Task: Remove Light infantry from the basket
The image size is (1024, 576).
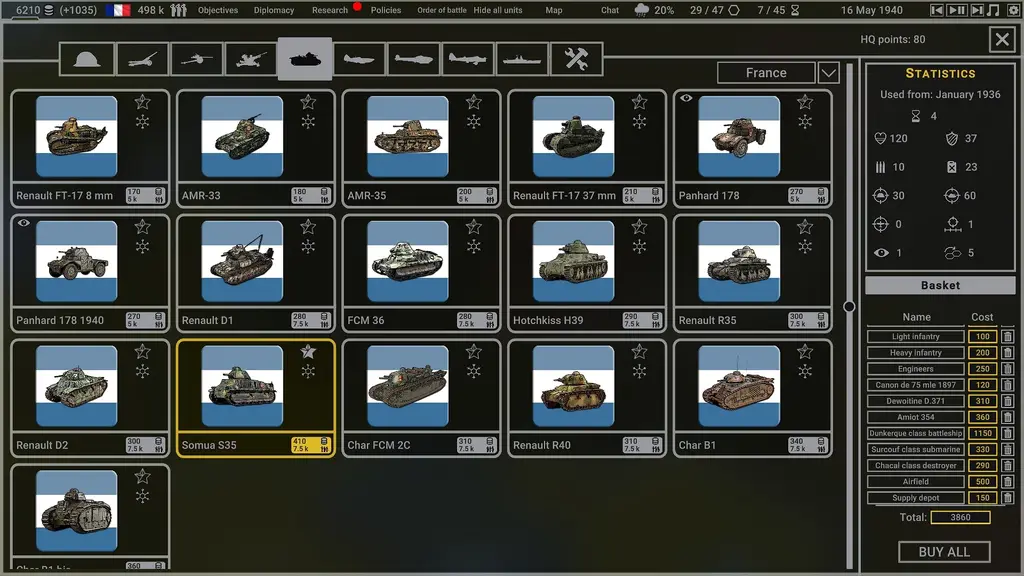Action: 1007,337
